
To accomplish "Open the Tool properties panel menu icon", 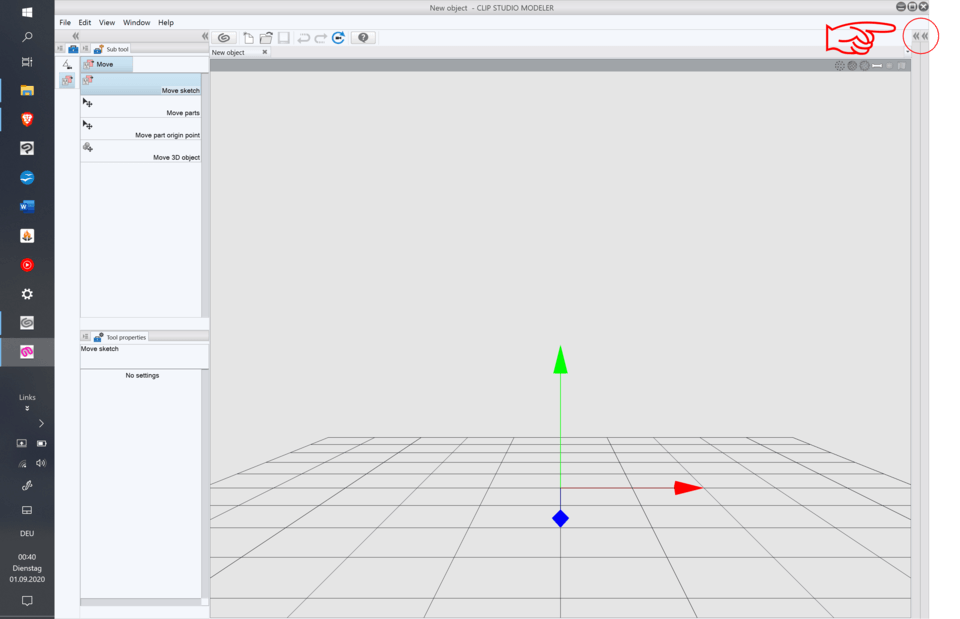I will tap(85, 337).
